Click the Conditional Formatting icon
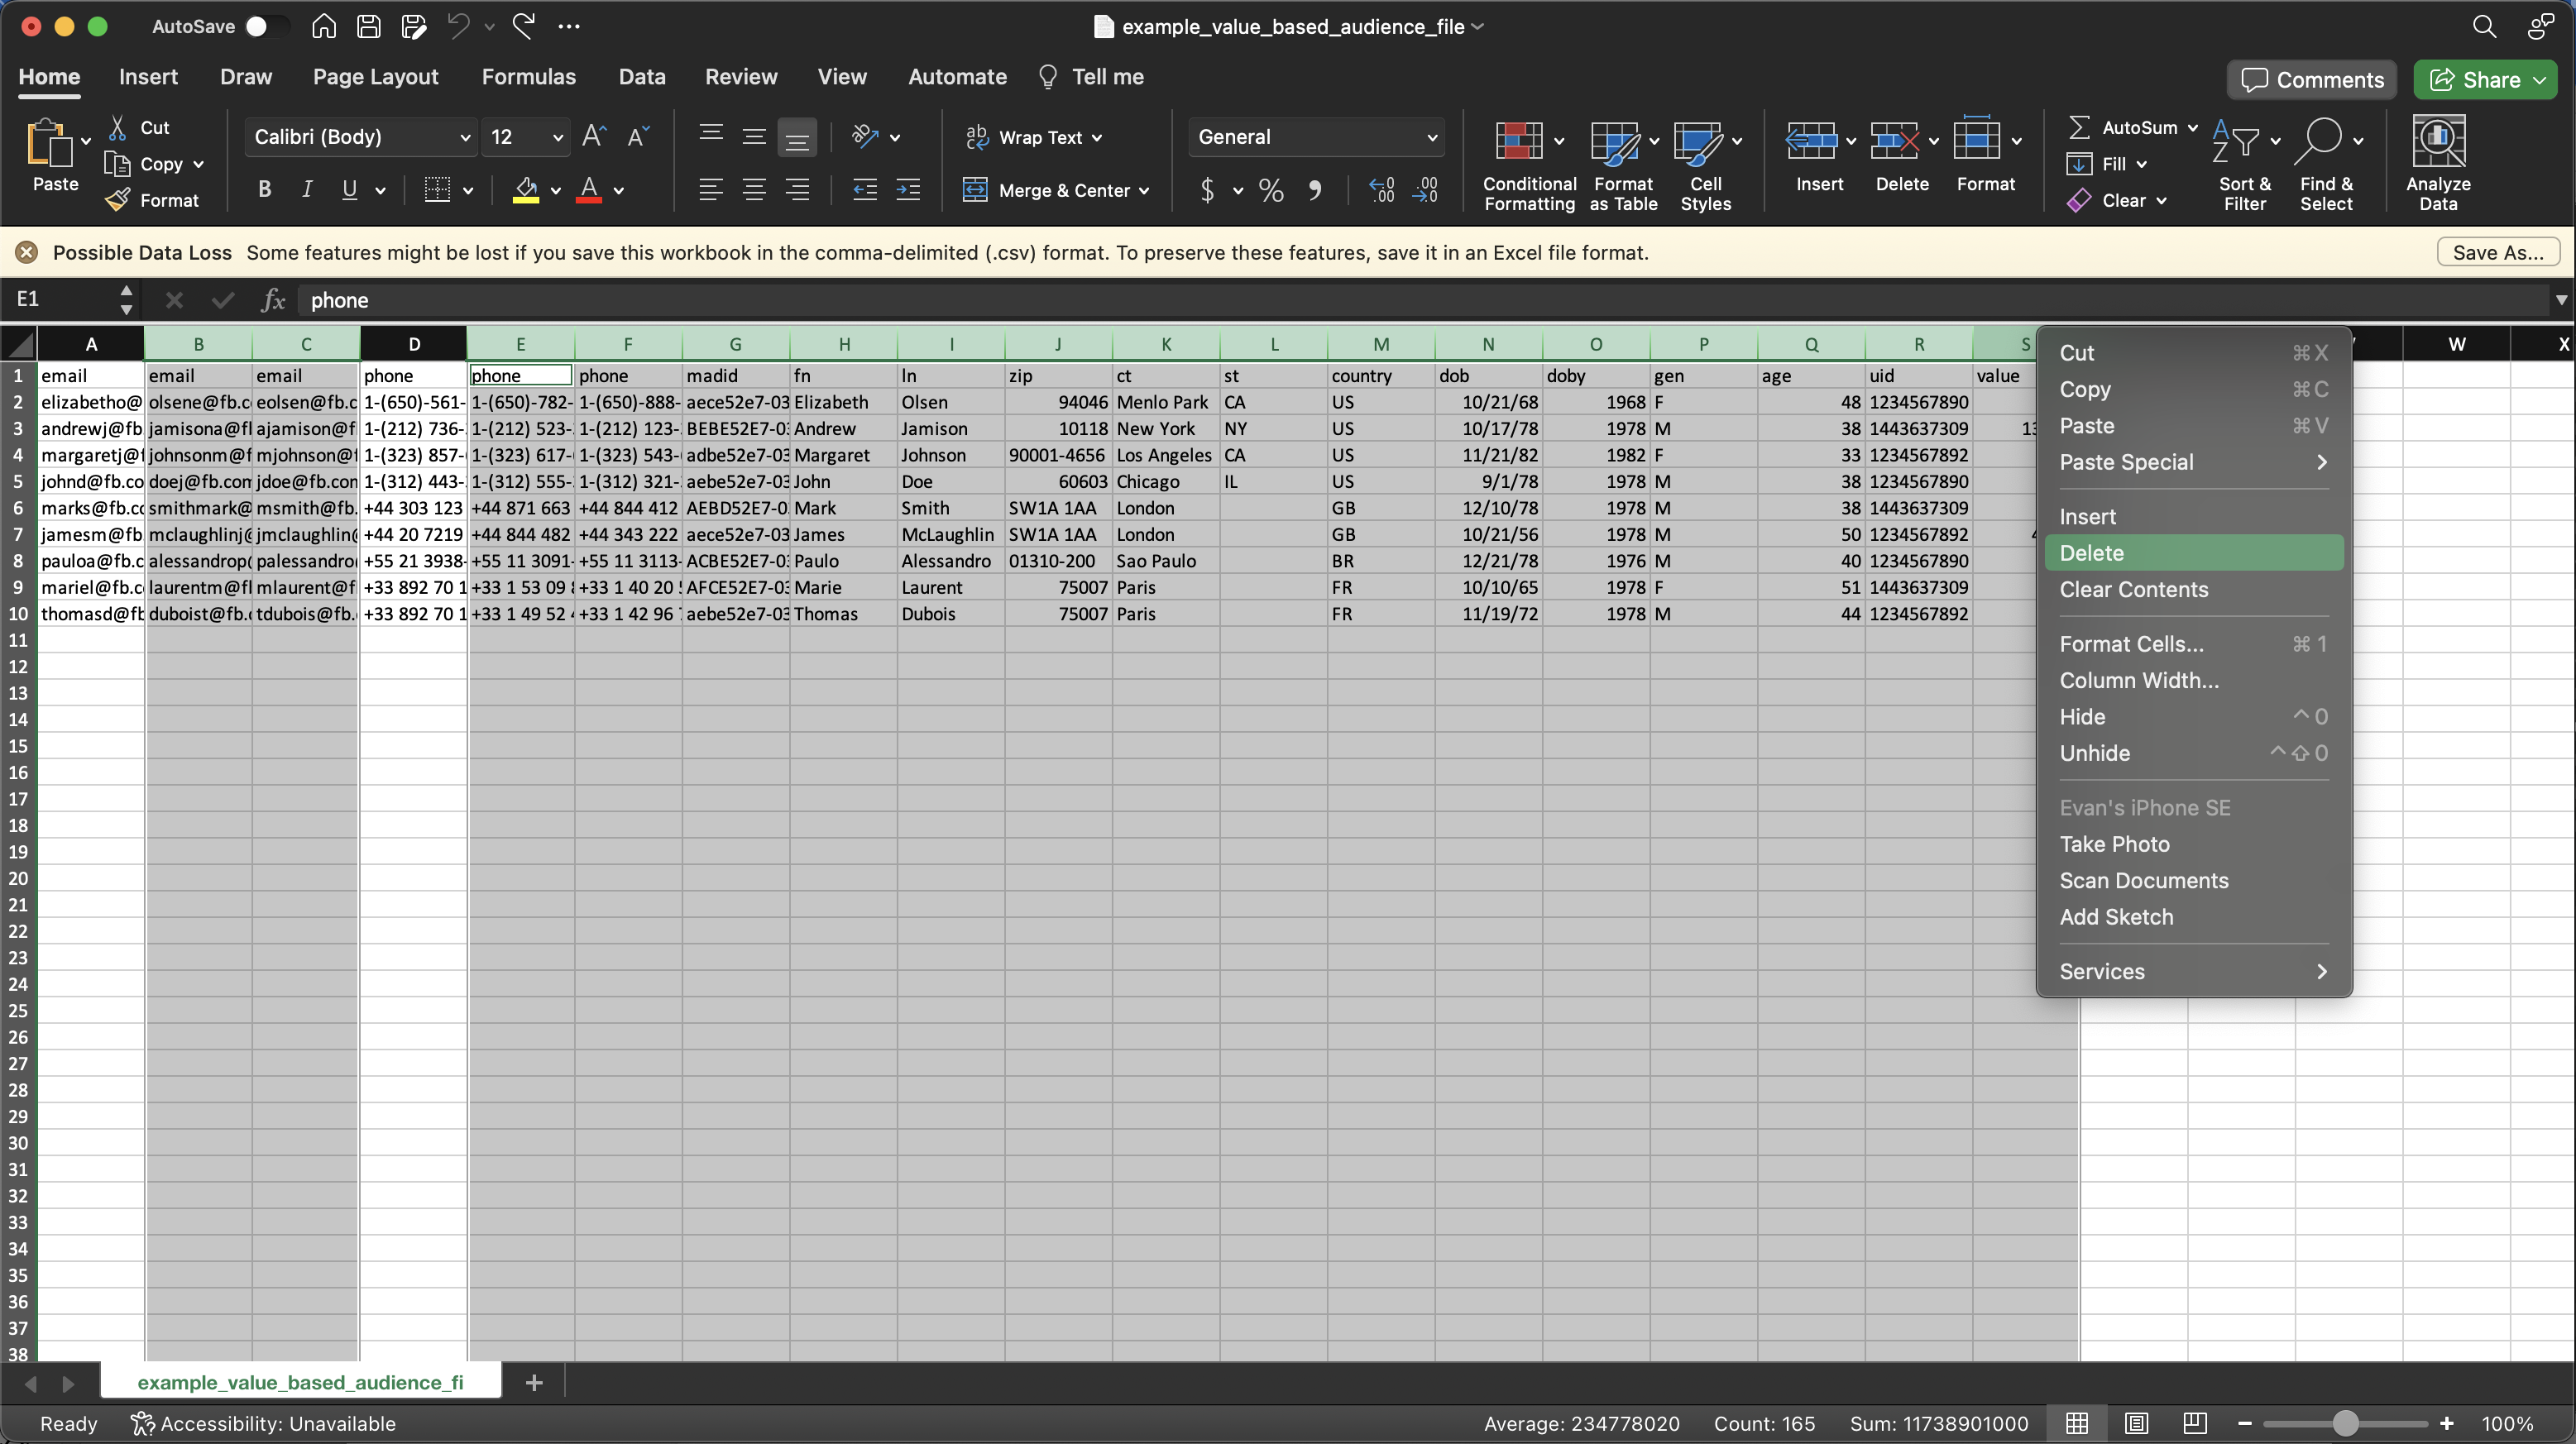This screenshot has height=1444, width=2576. point(1518,142)
